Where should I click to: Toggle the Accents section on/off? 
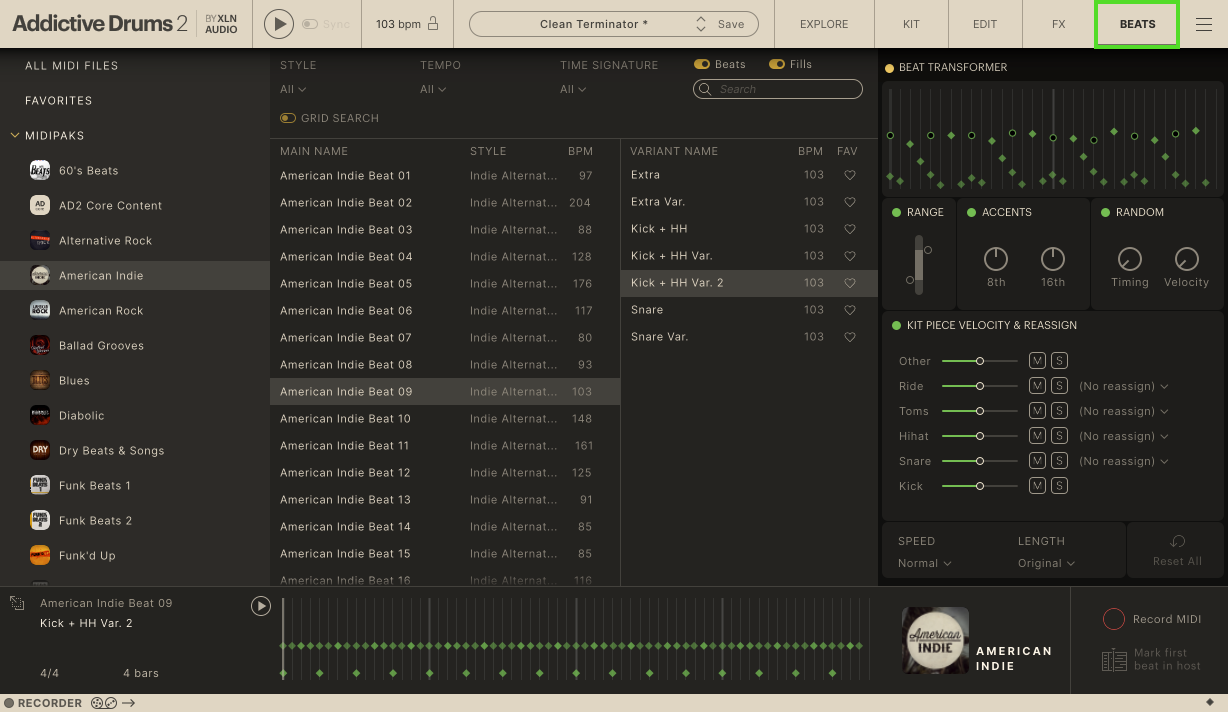[971, 212]
